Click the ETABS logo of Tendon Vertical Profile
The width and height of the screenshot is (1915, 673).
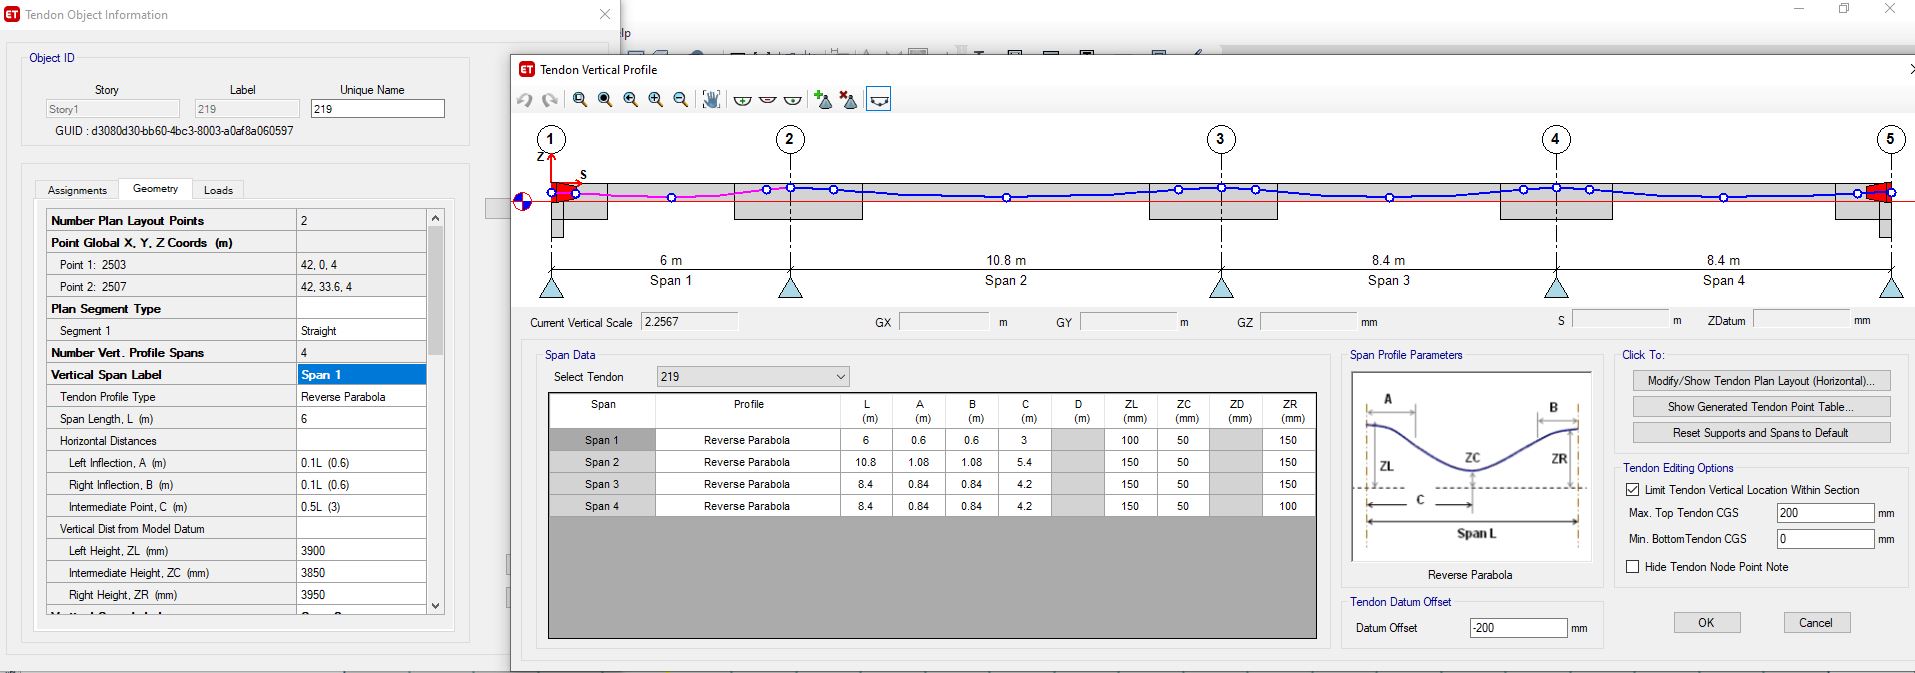click(x=527, y=69)
